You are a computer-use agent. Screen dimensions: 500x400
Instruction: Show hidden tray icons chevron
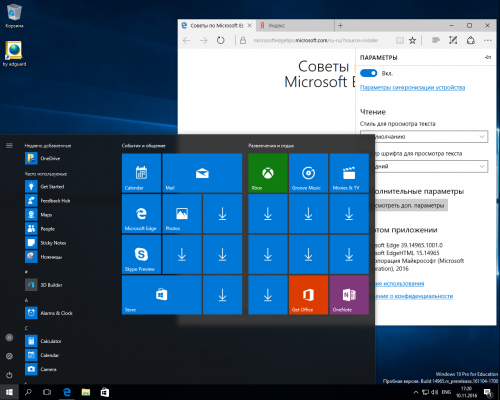tap(416, 392)
